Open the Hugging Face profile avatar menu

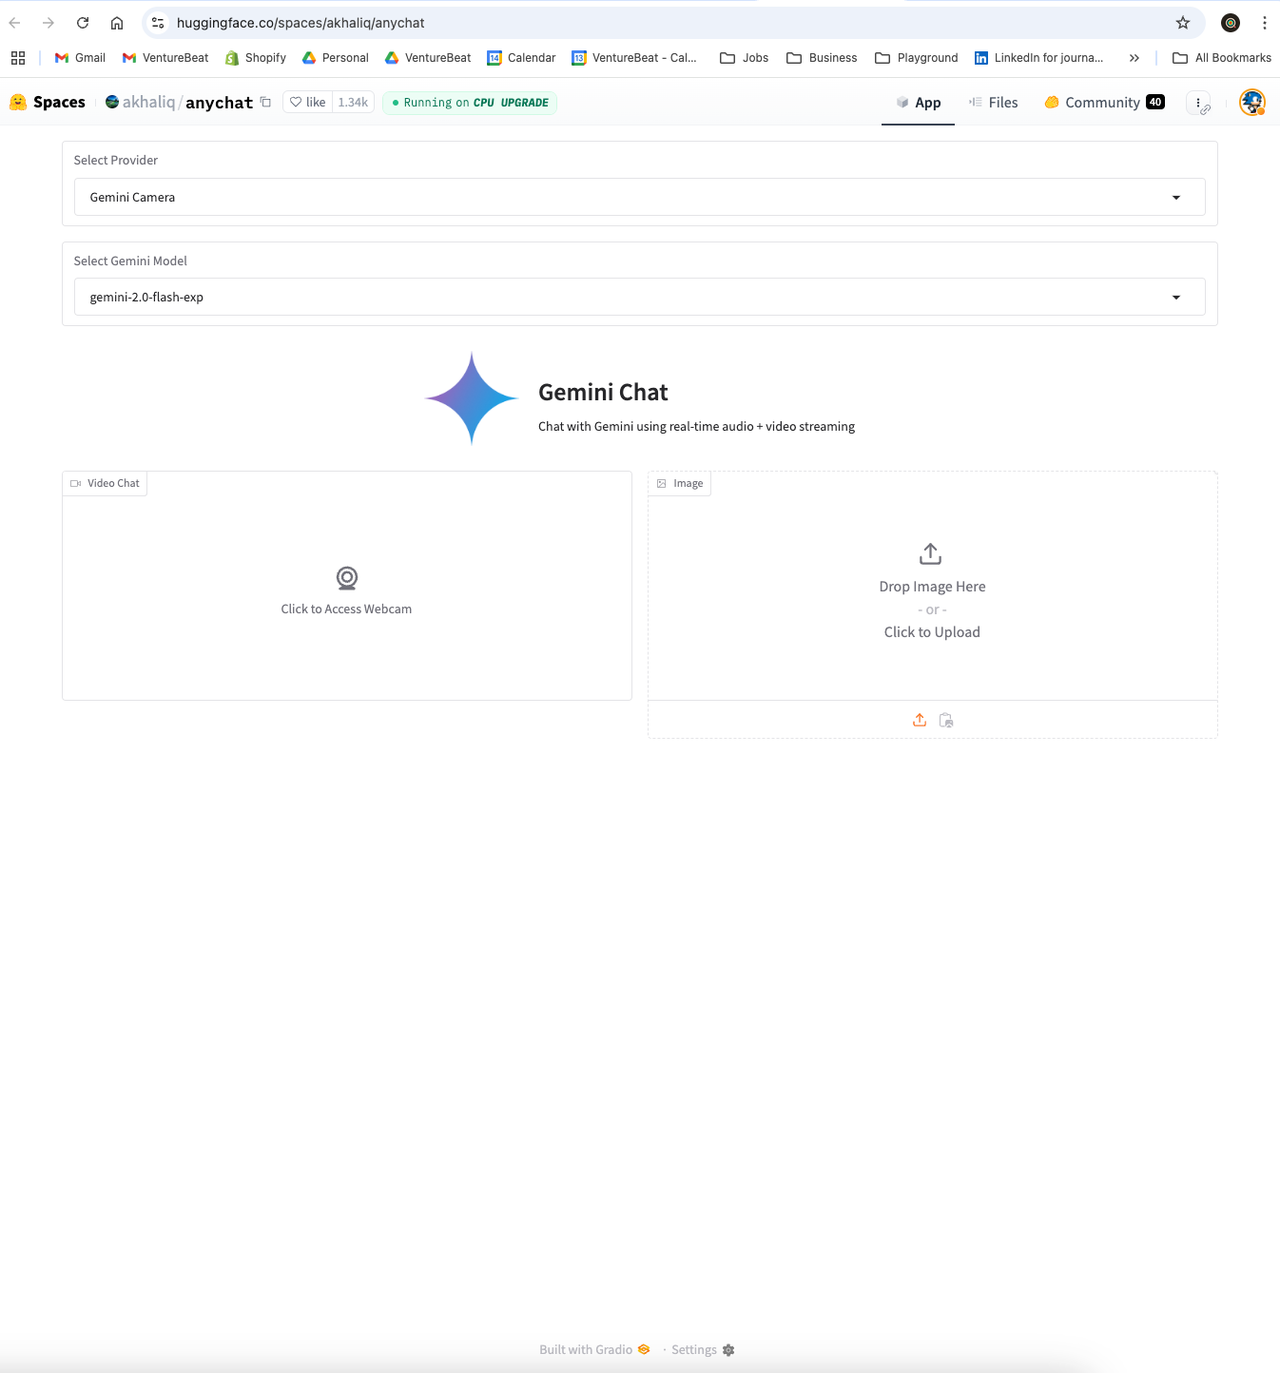pyautogui.click(x=1251, y=102)
